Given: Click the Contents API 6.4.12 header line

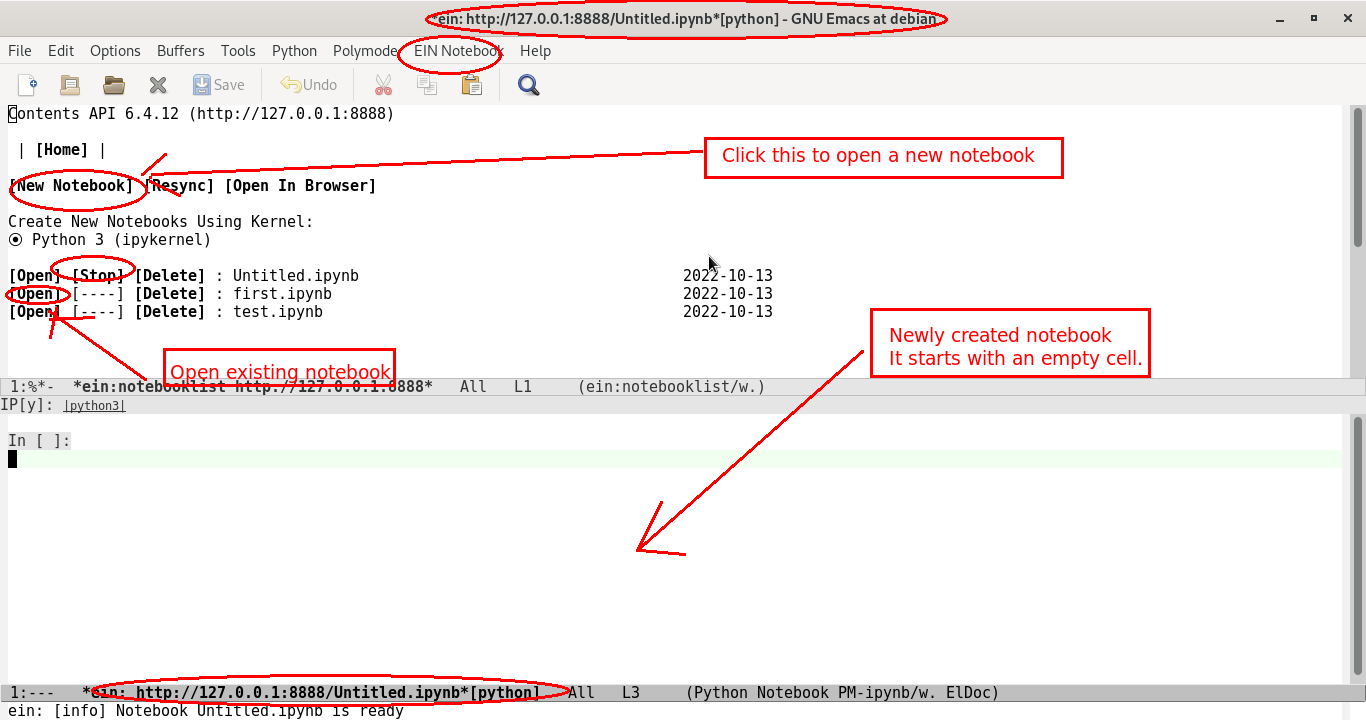Looking at the screenshot, I should tap(201, 114).
